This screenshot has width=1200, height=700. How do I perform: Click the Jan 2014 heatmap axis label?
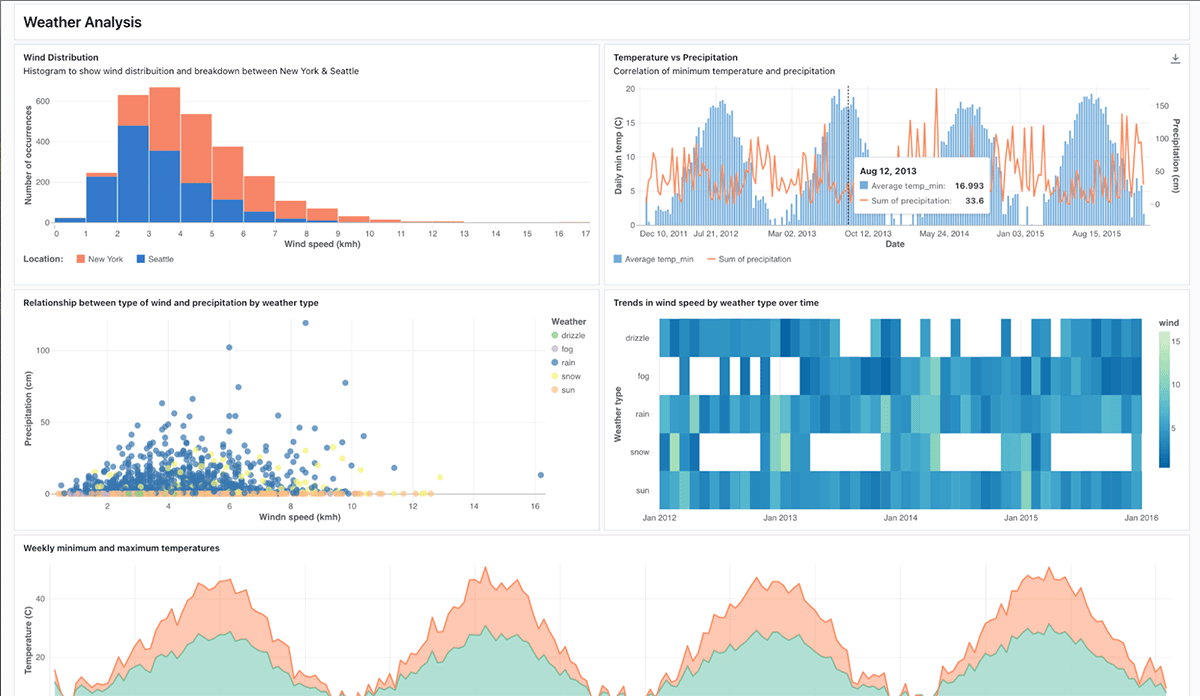click(x=901, y=518)
